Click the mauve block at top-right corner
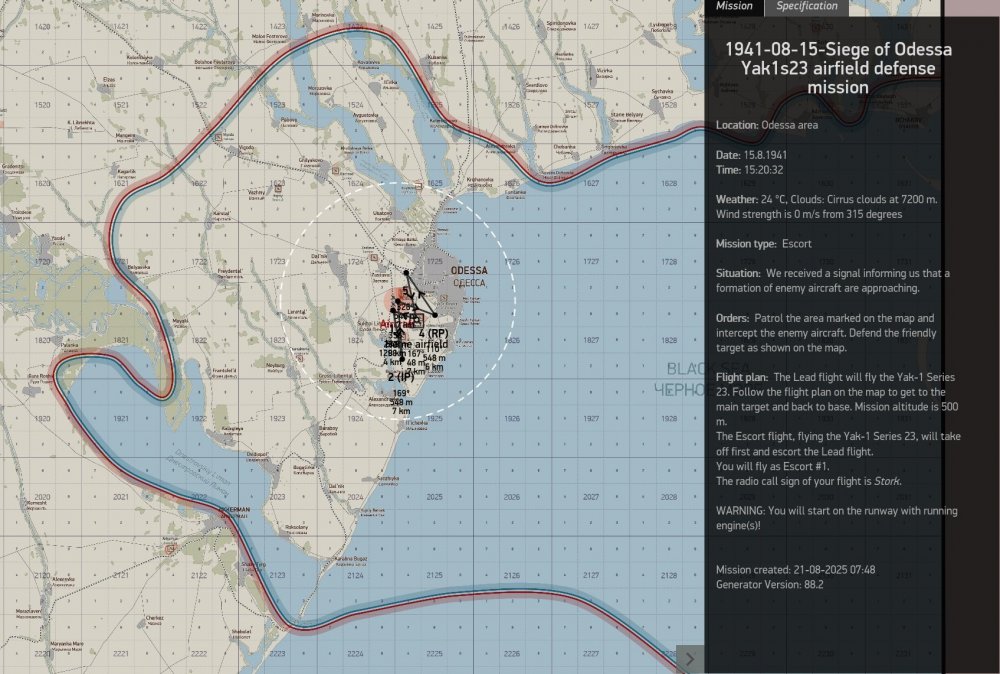The image size is (1000, 674). point(971,8)
